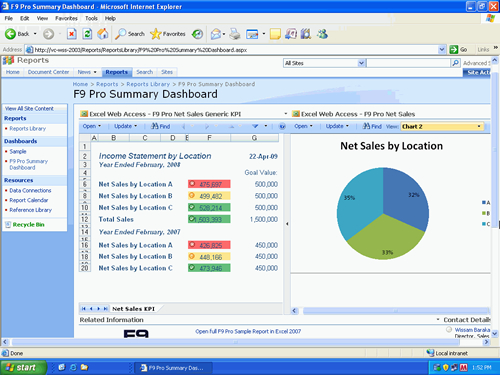Click Find binoculars in Net Sales chart toolbar
Image resolution: width=500 pixels, height=375 pixels.
pos(372,126)
